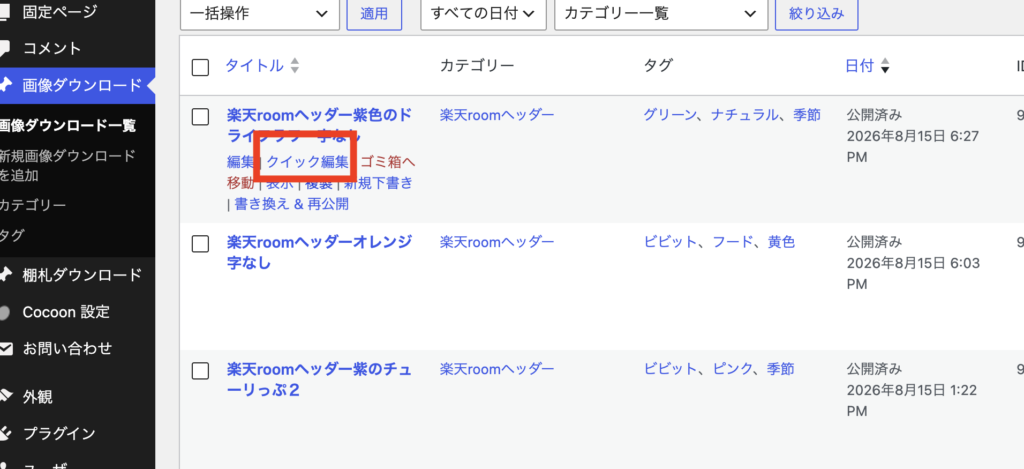
Task: Click 新規下書き under the first post
Action: (x=378, y=183)
